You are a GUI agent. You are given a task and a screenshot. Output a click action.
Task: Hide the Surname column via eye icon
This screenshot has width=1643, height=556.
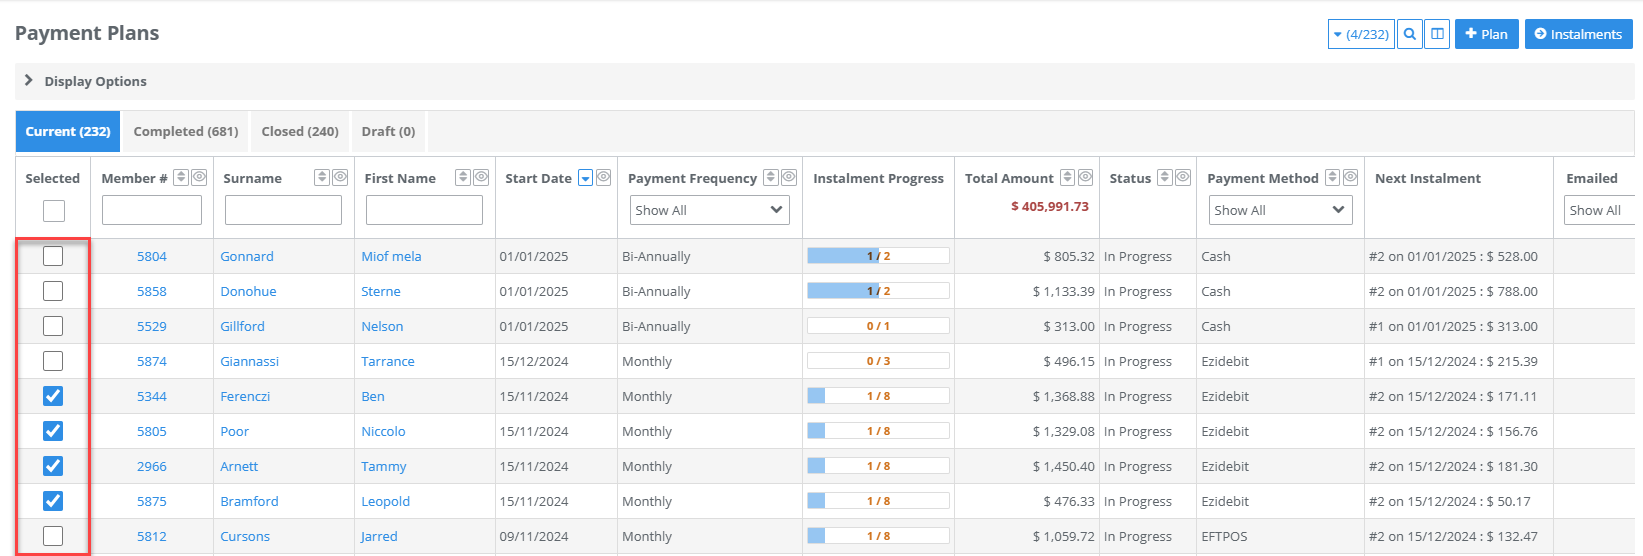pos(340,177)
